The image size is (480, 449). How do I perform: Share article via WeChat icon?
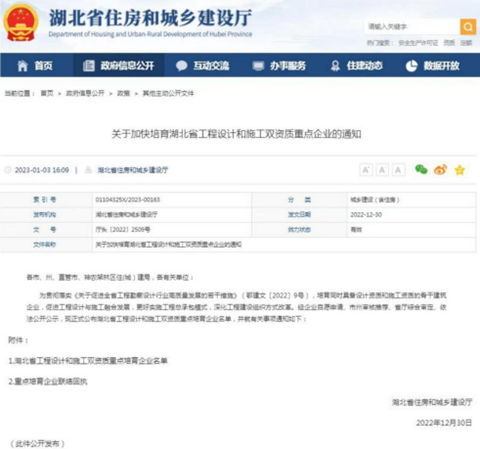421,169
